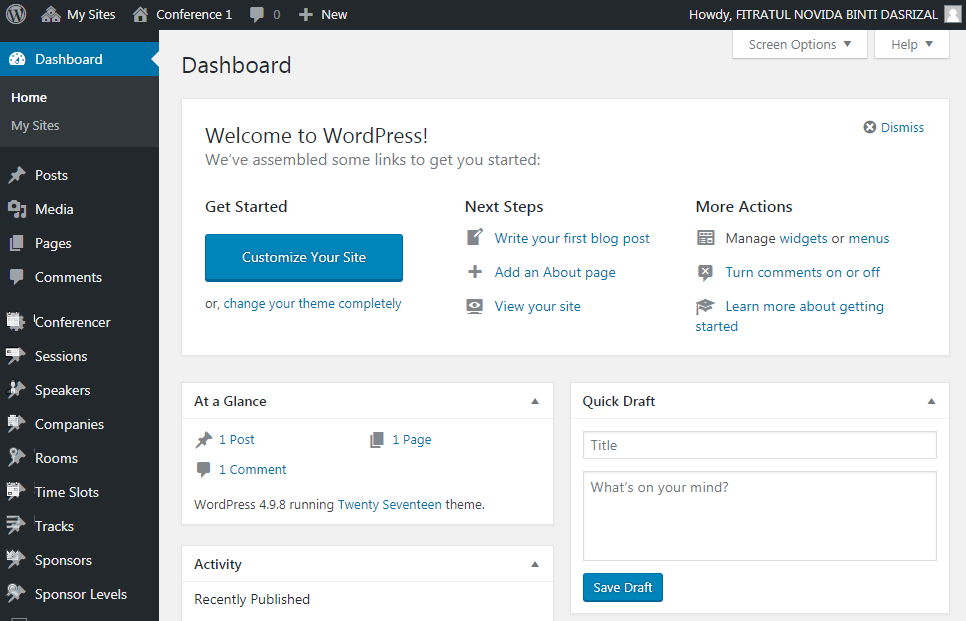Image resolution: width=966 pixels, height=621 pixels.
Task: Click the 1 Post link
Action: click(x=237, y=440)
